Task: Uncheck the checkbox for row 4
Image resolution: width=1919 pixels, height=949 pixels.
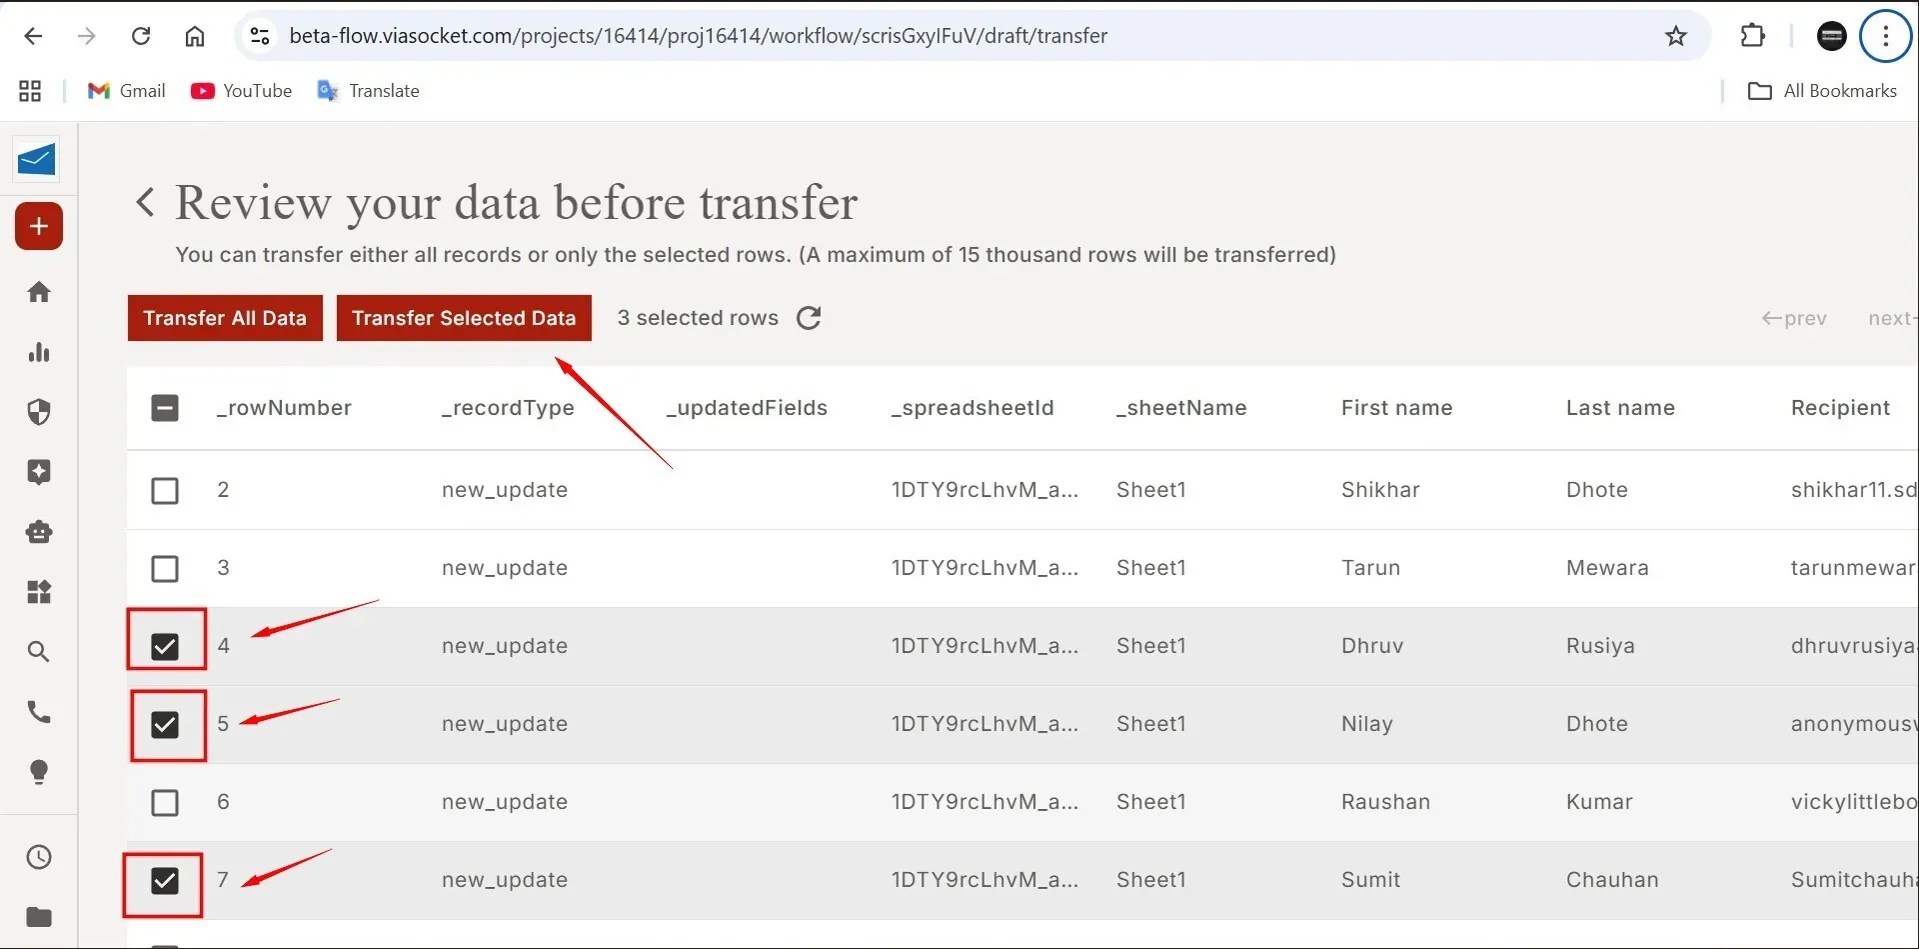Action: (x=164, y=646)
